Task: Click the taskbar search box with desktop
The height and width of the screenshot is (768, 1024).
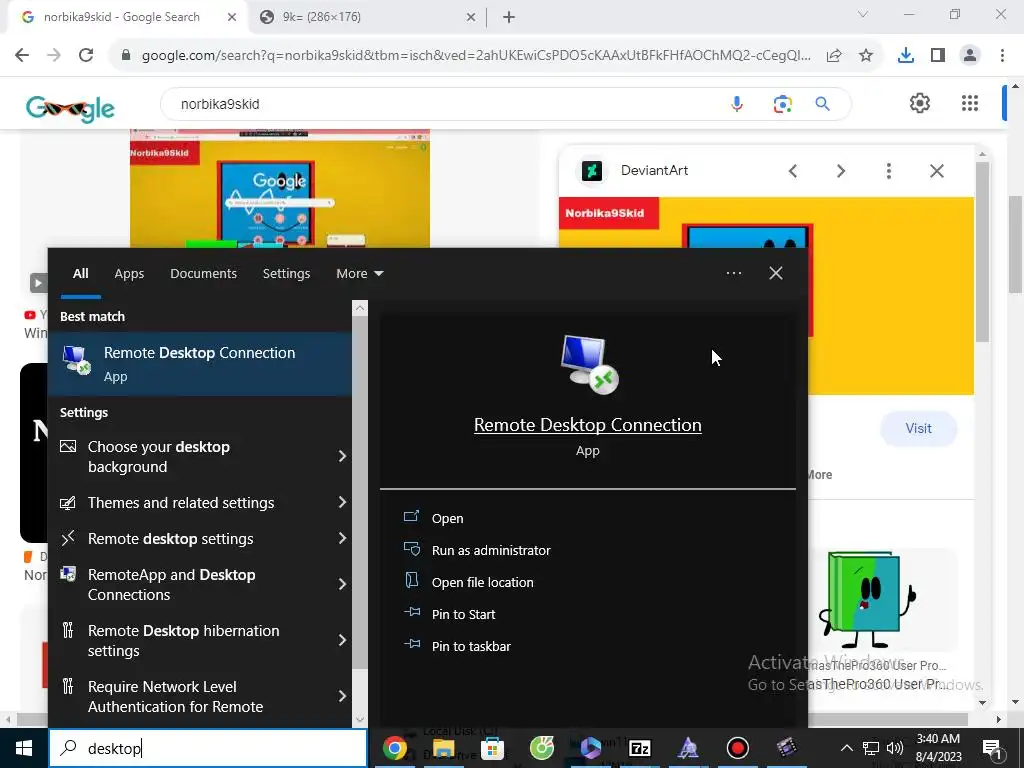Action: click(x=208, y=748)
